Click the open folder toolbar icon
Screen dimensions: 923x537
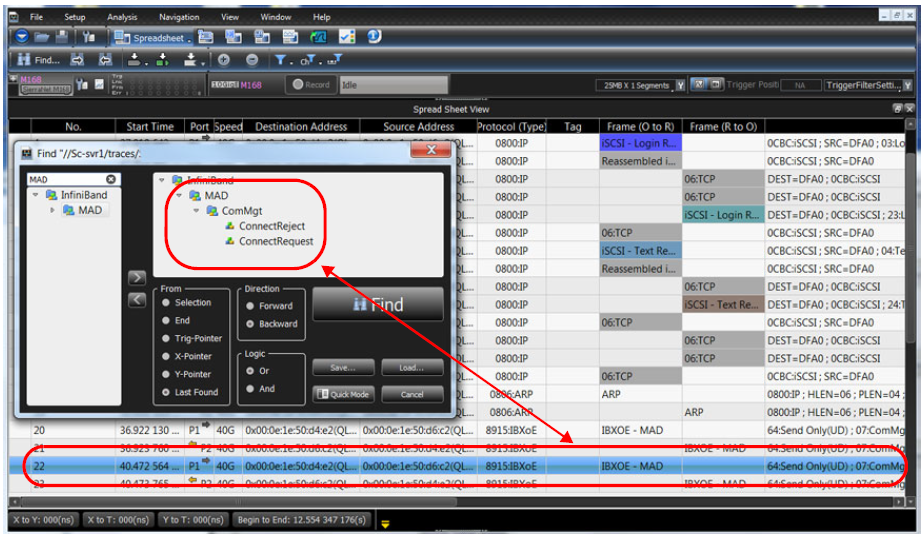[x=41, y=37]
